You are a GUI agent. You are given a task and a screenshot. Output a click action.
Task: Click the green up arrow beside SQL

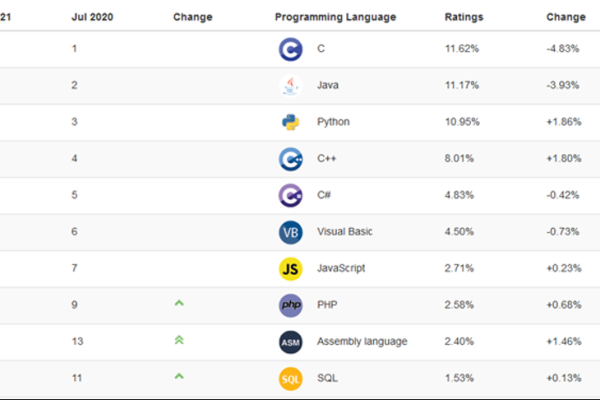click(179, 376)
